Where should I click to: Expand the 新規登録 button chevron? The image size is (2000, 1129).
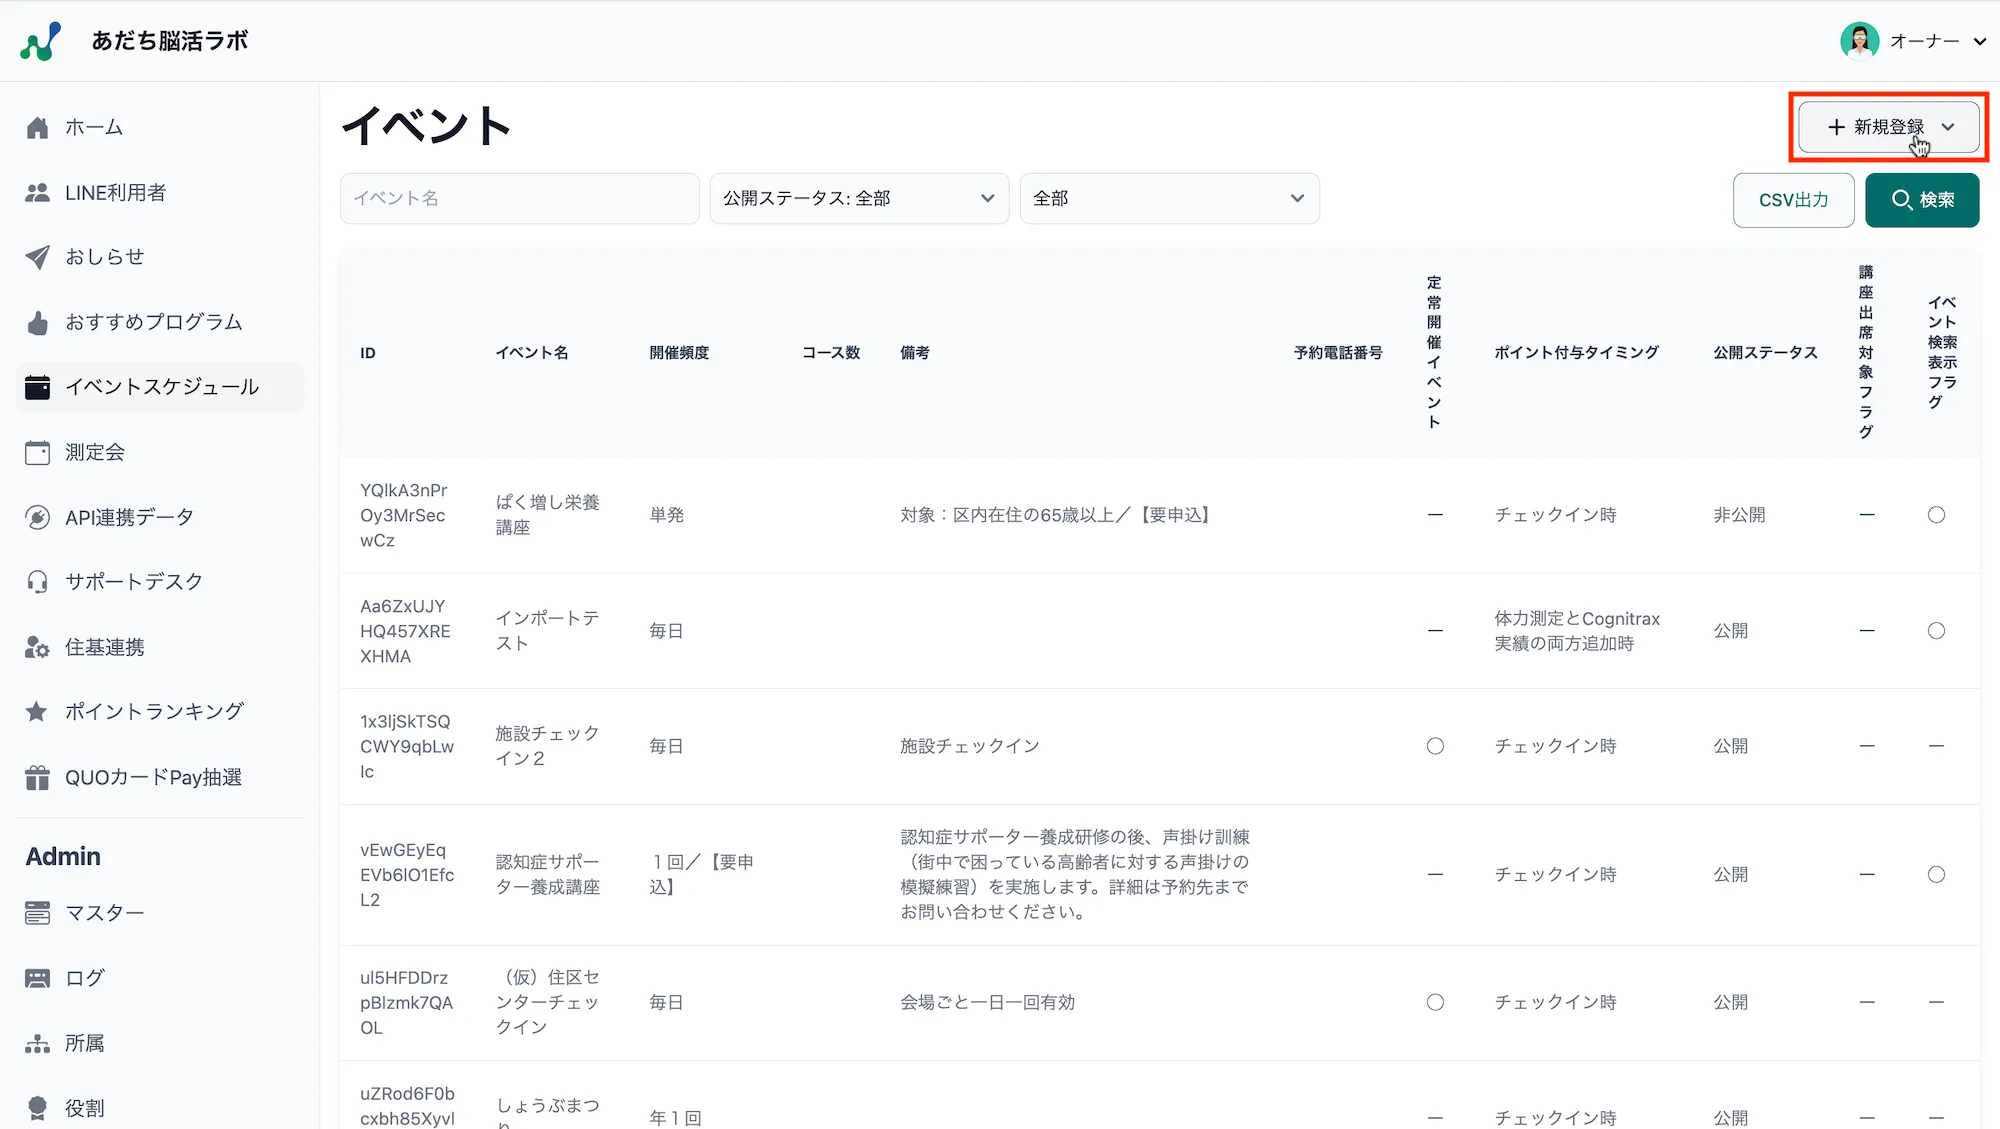[x=1948, y=127]
